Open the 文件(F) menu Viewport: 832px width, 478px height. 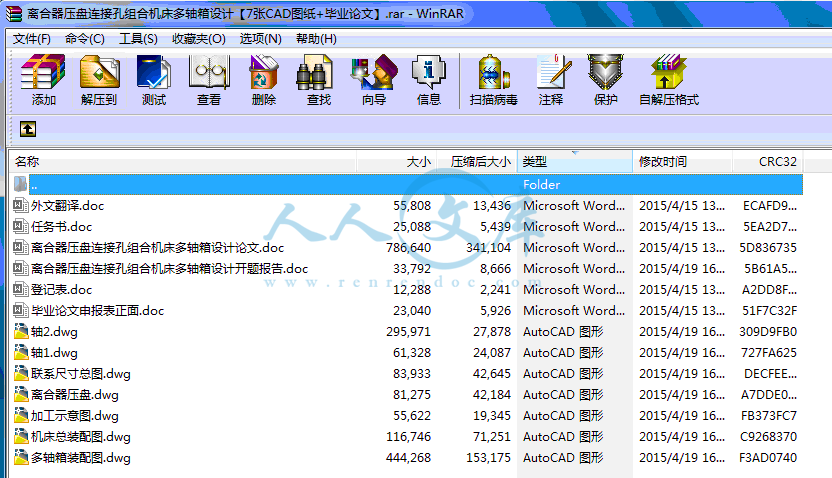32,39
